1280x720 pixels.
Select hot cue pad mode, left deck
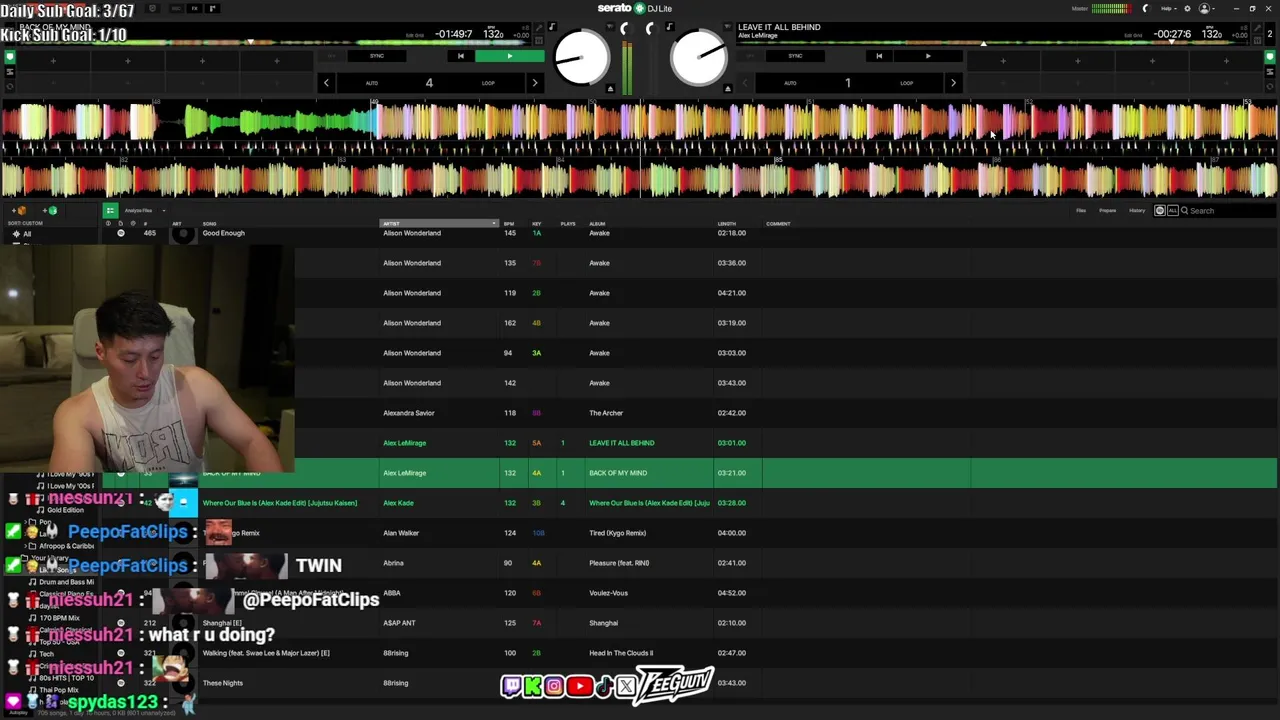point(10,57)
